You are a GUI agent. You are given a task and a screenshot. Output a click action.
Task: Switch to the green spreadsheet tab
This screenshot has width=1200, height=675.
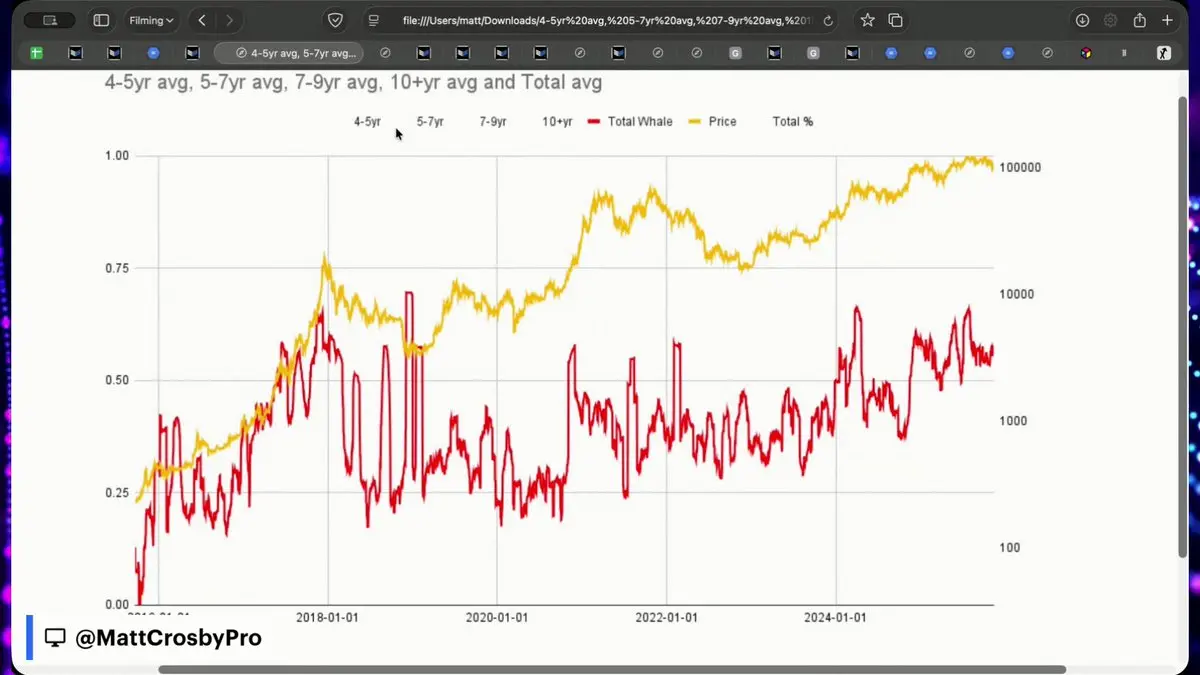pos(36,53)
